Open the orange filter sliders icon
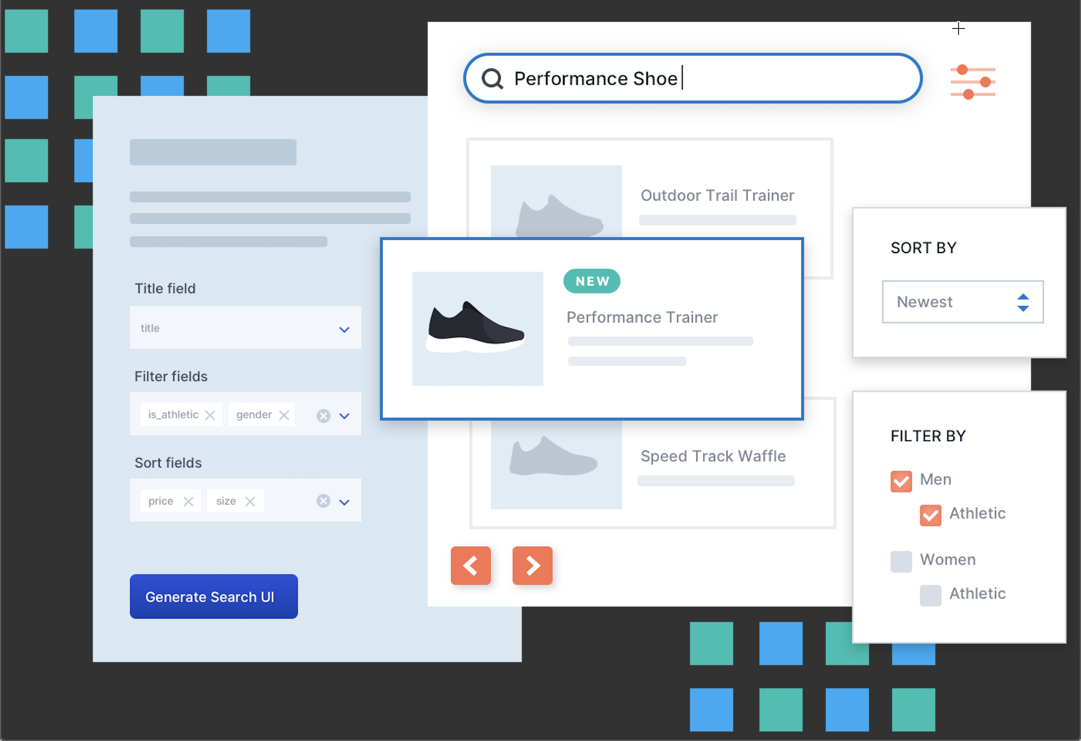This screenshot has height=741, width=1081. coord(972,82)
